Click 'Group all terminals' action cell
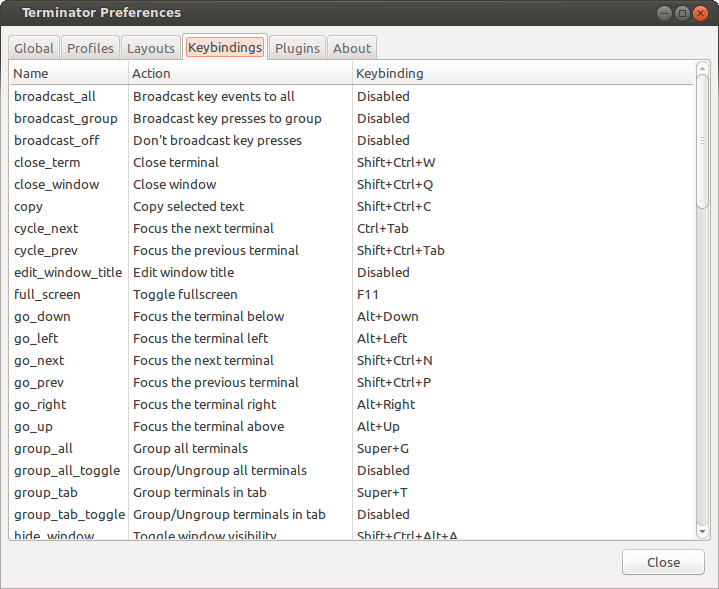This screenshot has width=719, height=589. (190, 449)
